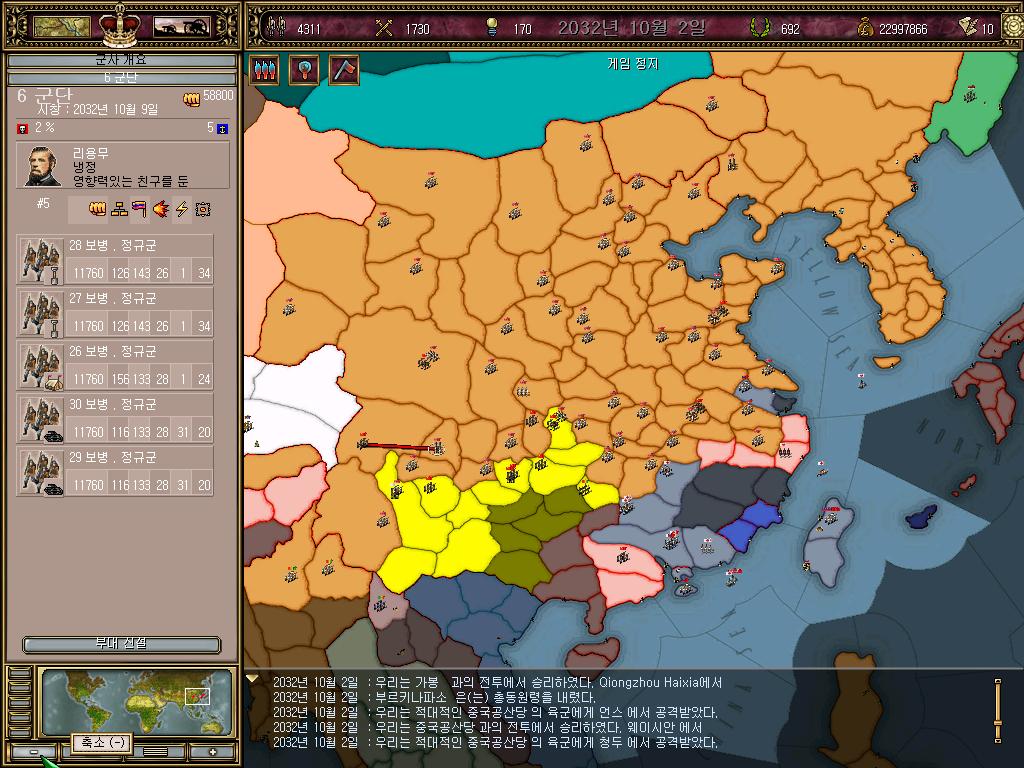Click the fist strength icon next to 58800

coord(191,99)
